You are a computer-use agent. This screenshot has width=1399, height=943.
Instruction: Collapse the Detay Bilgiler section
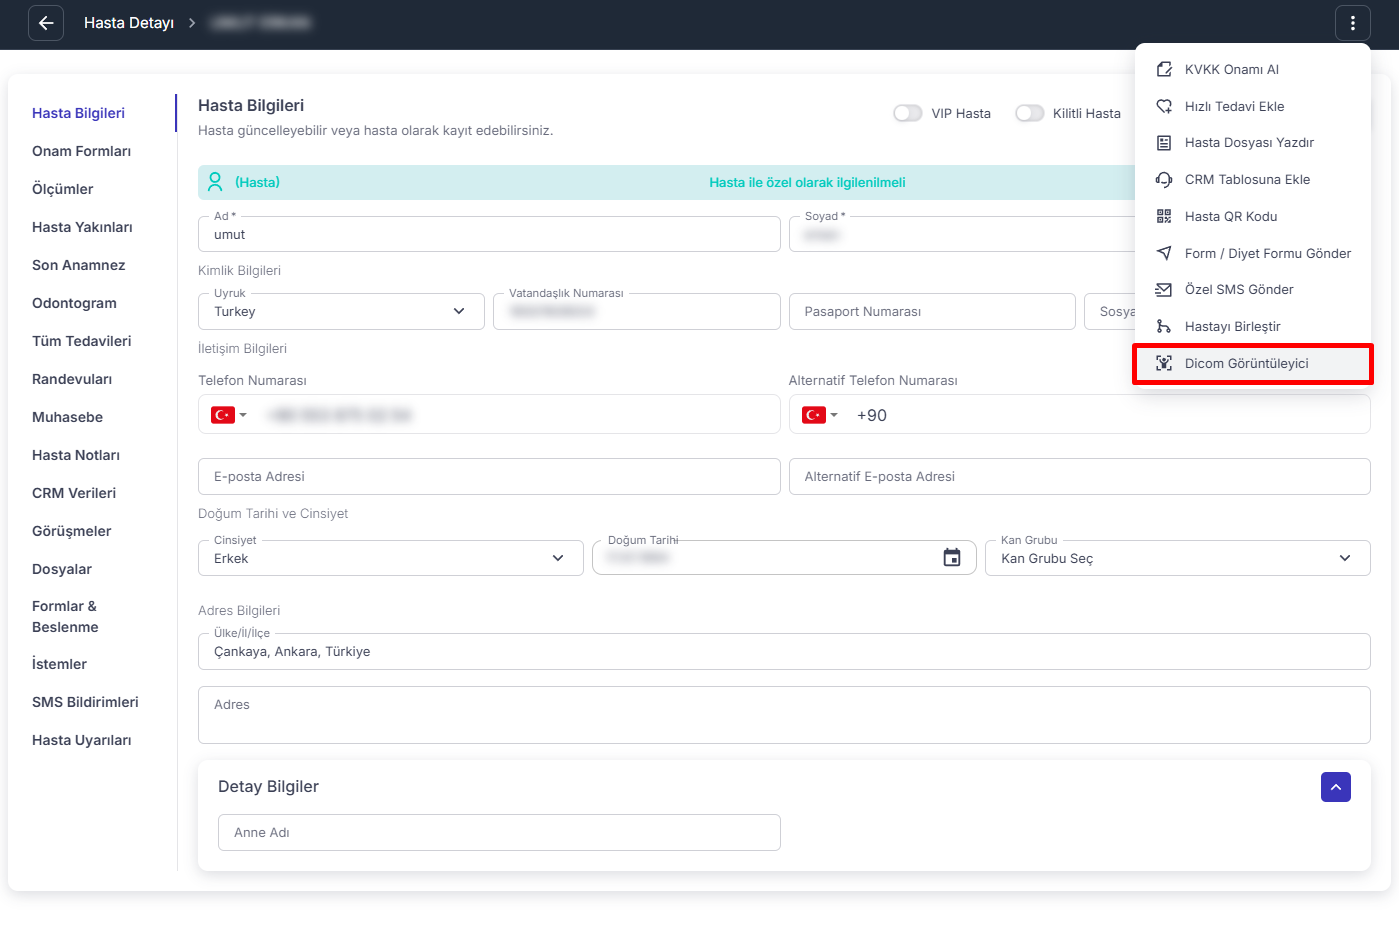(1336, 787)
